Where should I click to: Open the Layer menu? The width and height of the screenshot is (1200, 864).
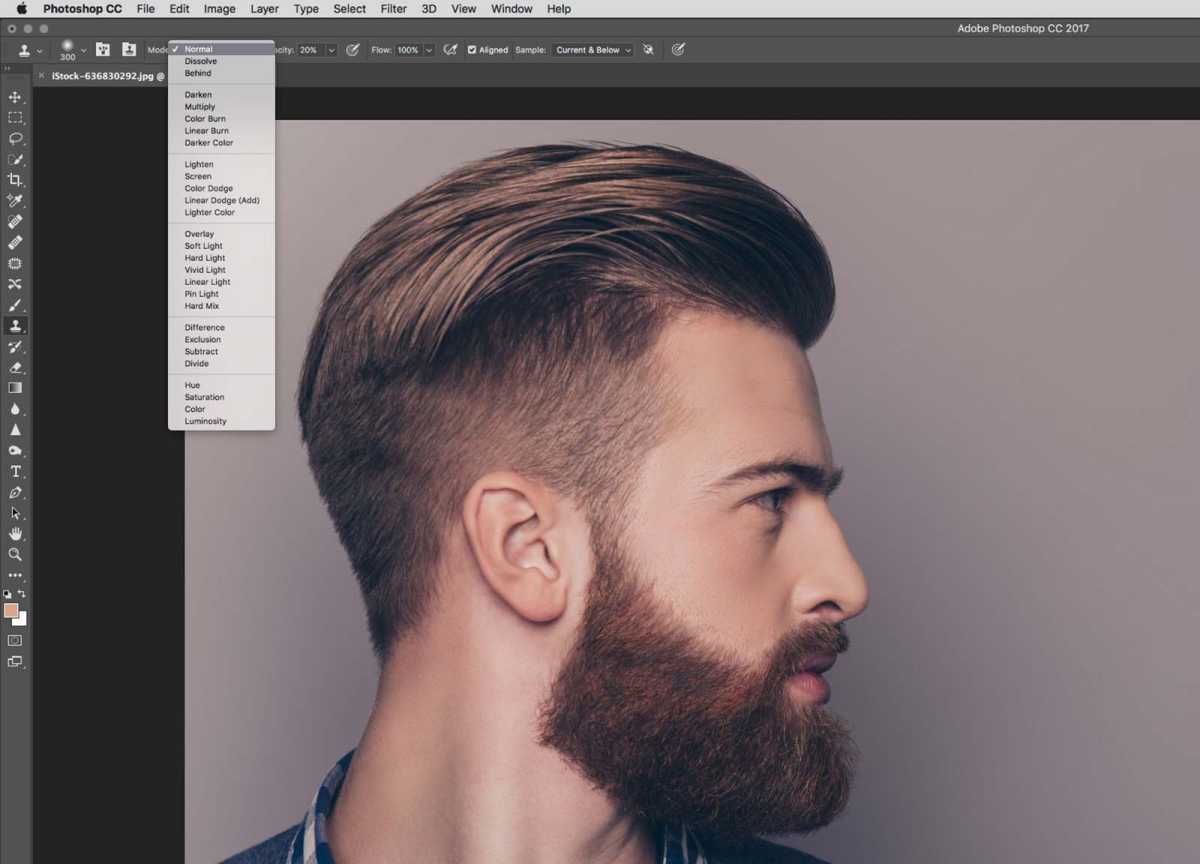(264, 9)
